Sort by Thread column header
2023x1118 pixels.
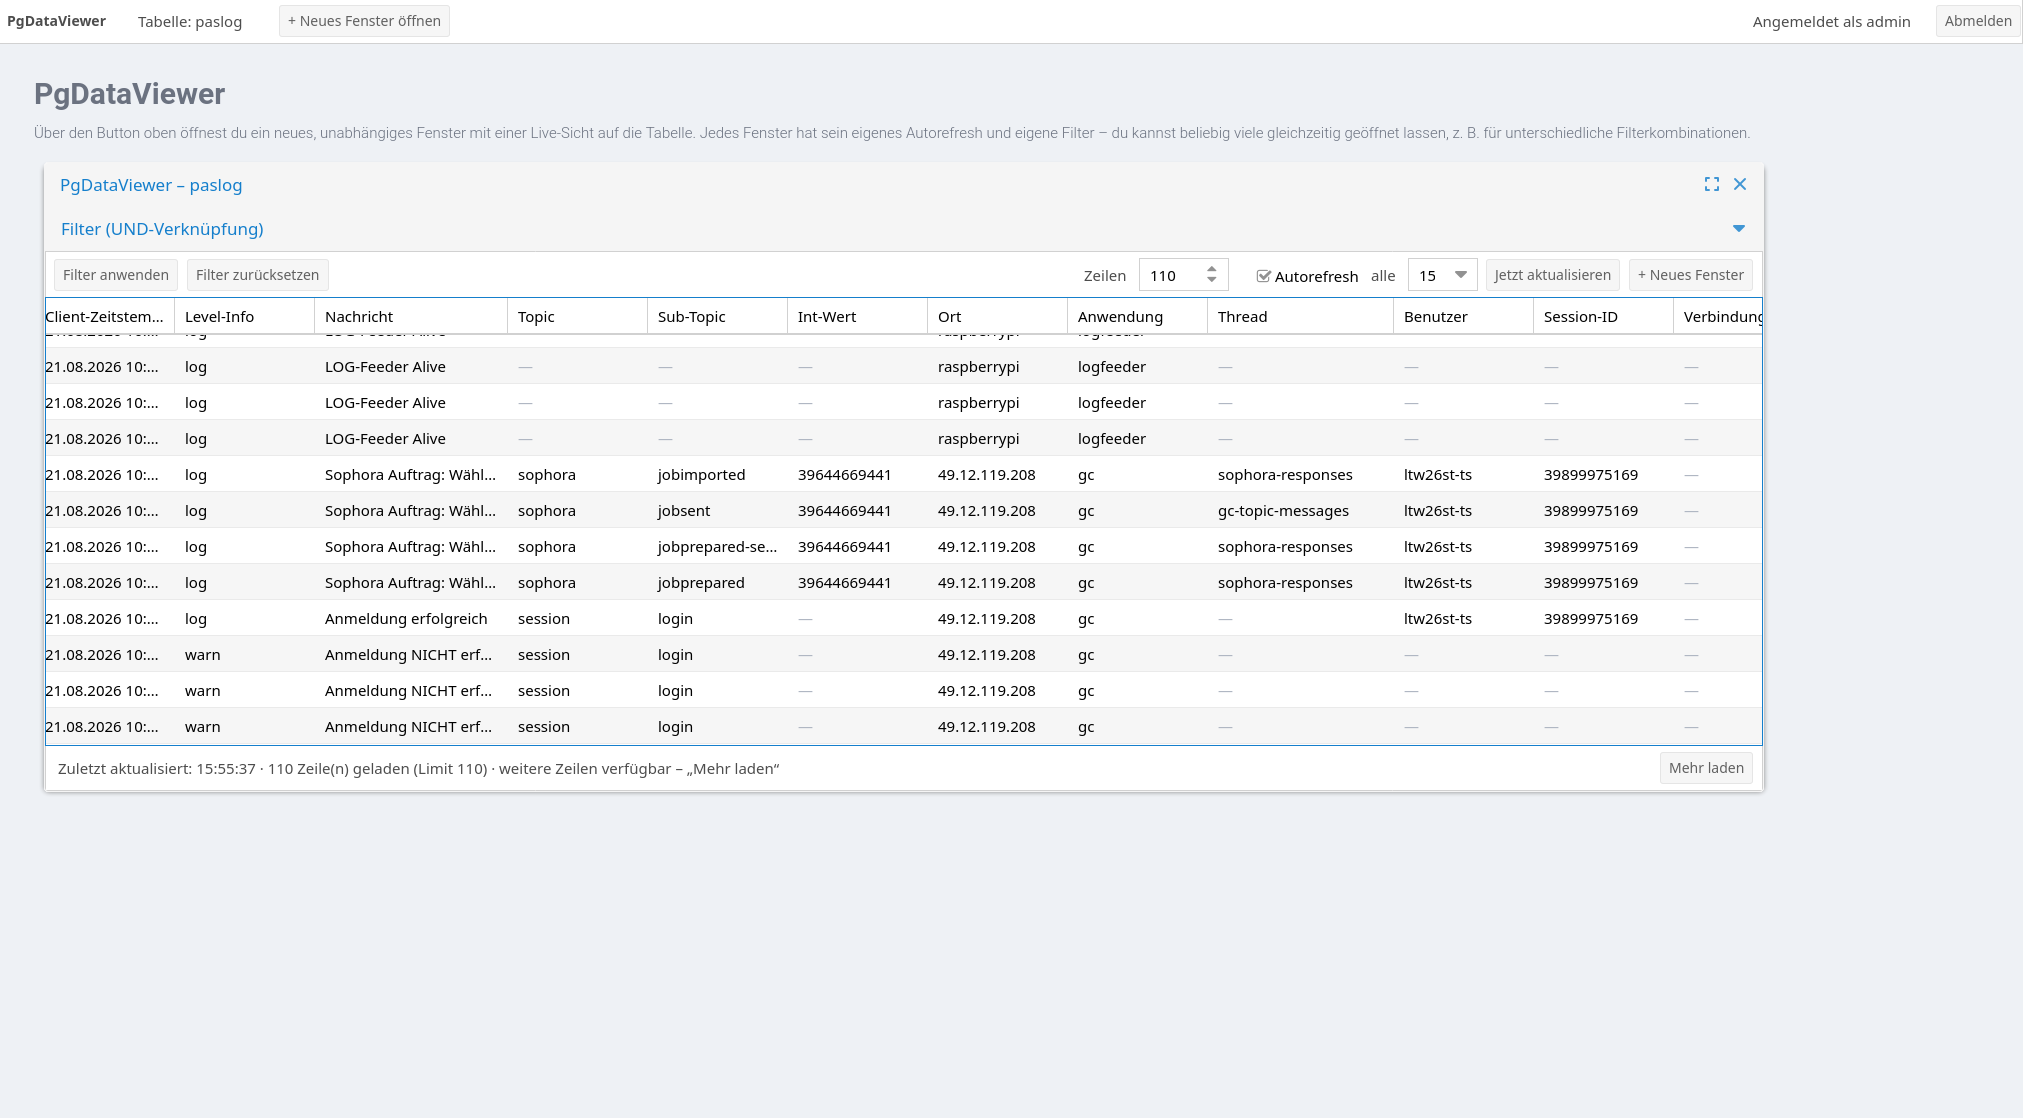[1300, 316]
